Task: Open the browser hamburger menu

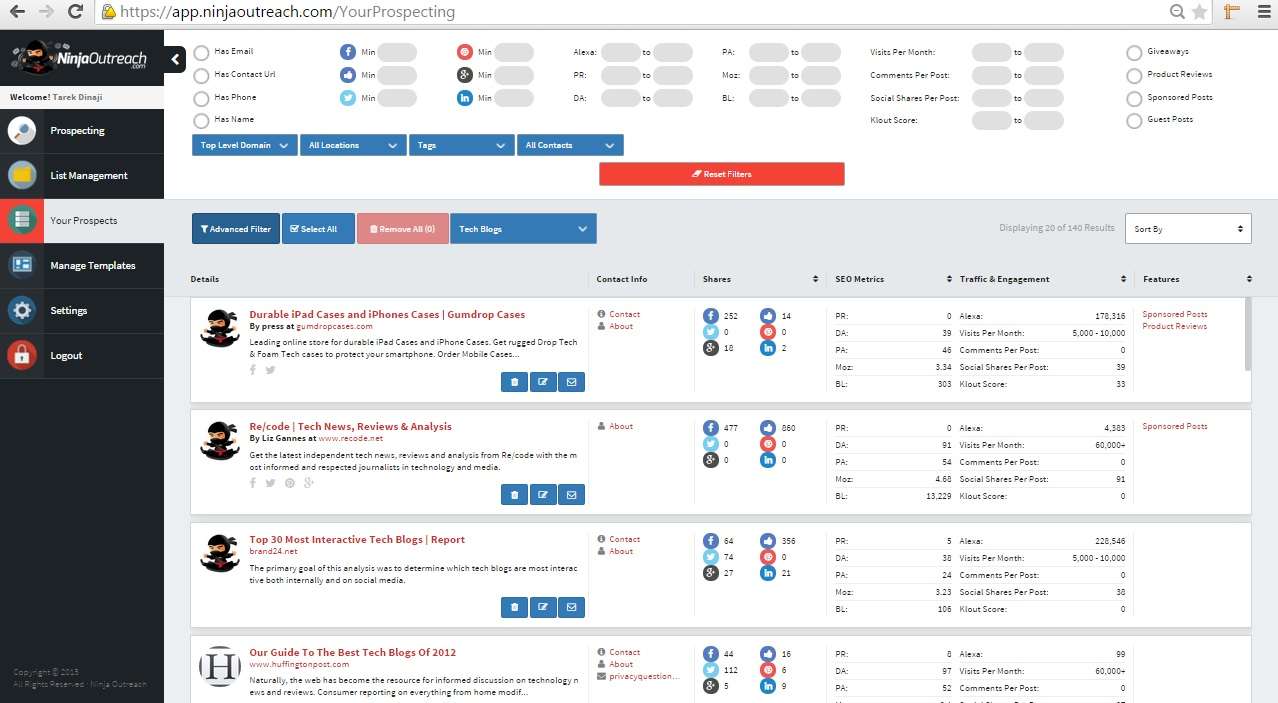Action: (x=1262, y=12)
